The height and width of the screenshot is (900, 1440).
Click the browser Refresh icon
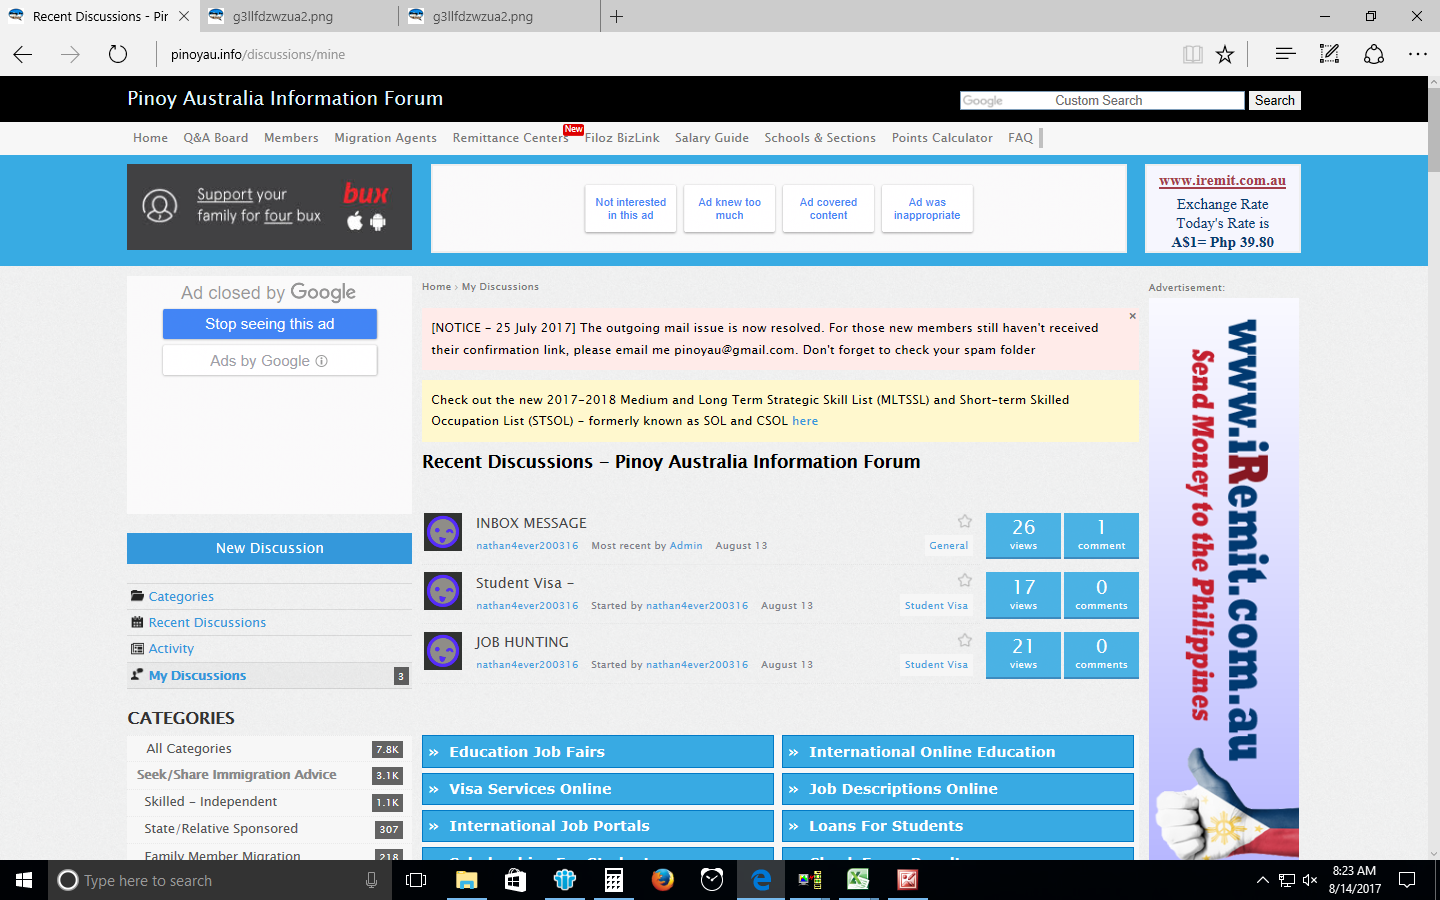tap(118, 54)
